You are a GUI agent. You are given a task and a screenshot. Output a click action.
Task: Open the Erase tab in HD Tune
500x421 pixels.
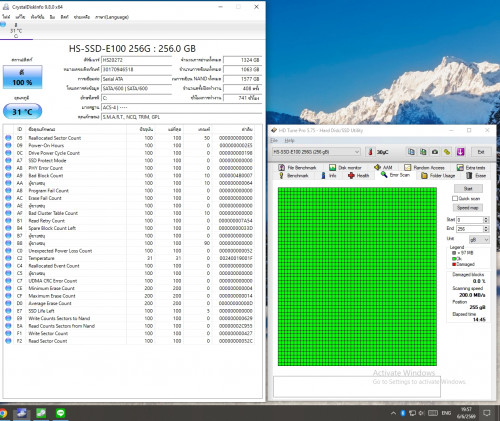tap(476, 175)
